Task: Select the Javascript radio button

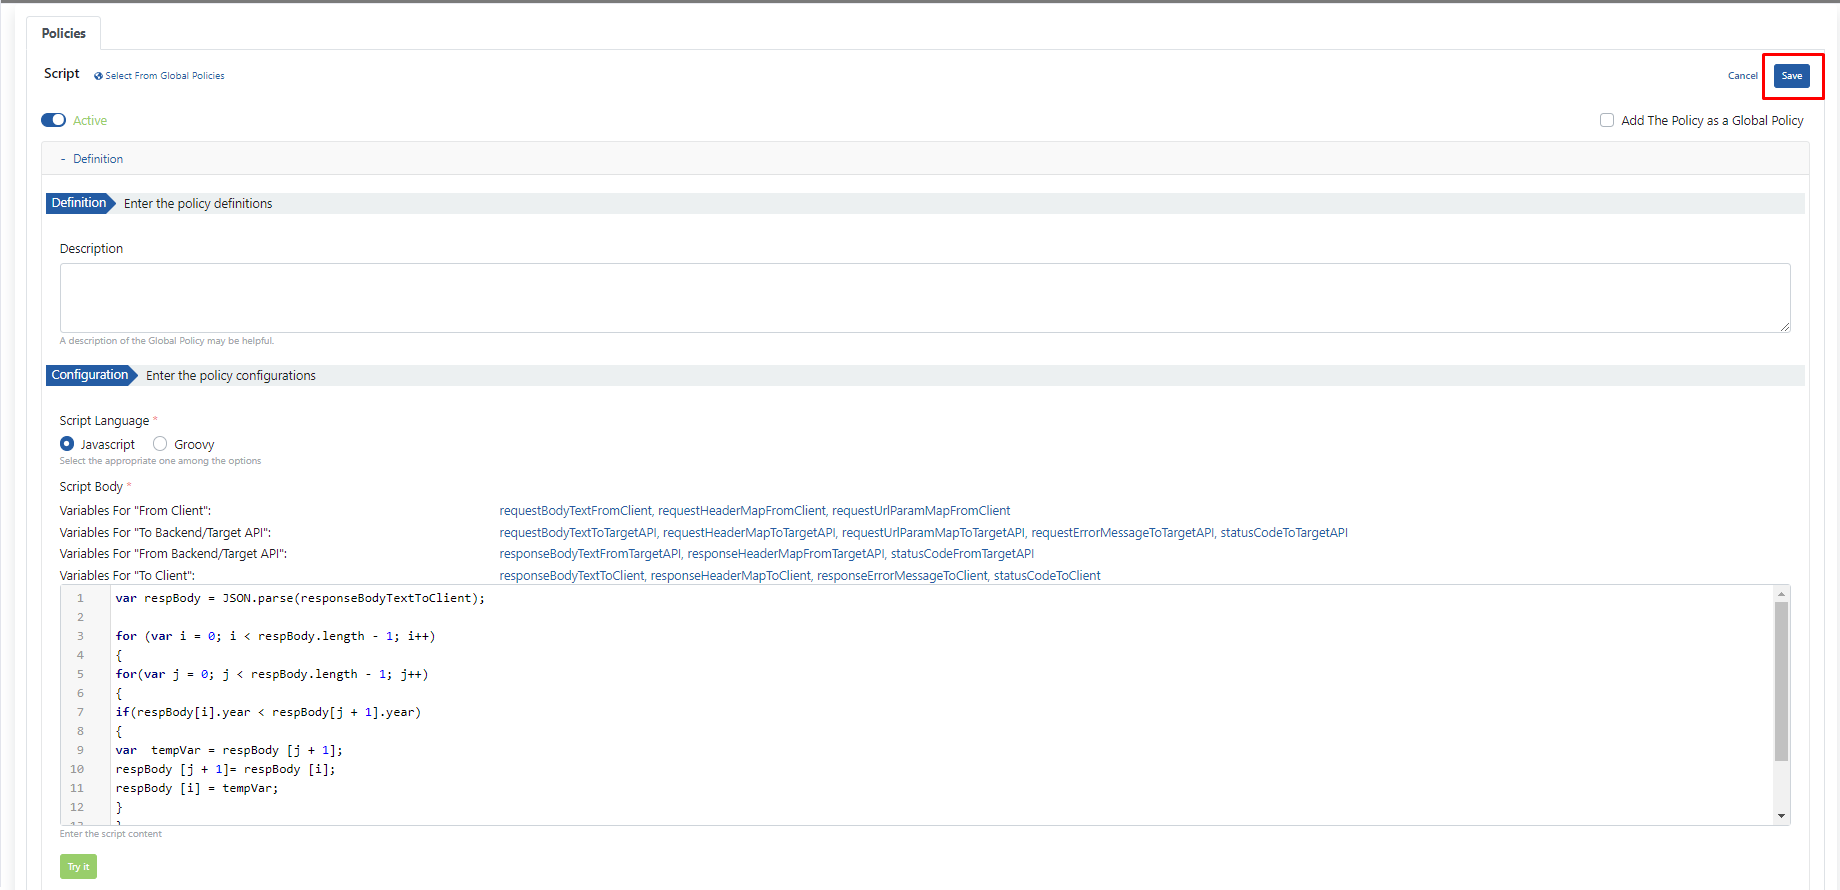Action: click(67, 444)
